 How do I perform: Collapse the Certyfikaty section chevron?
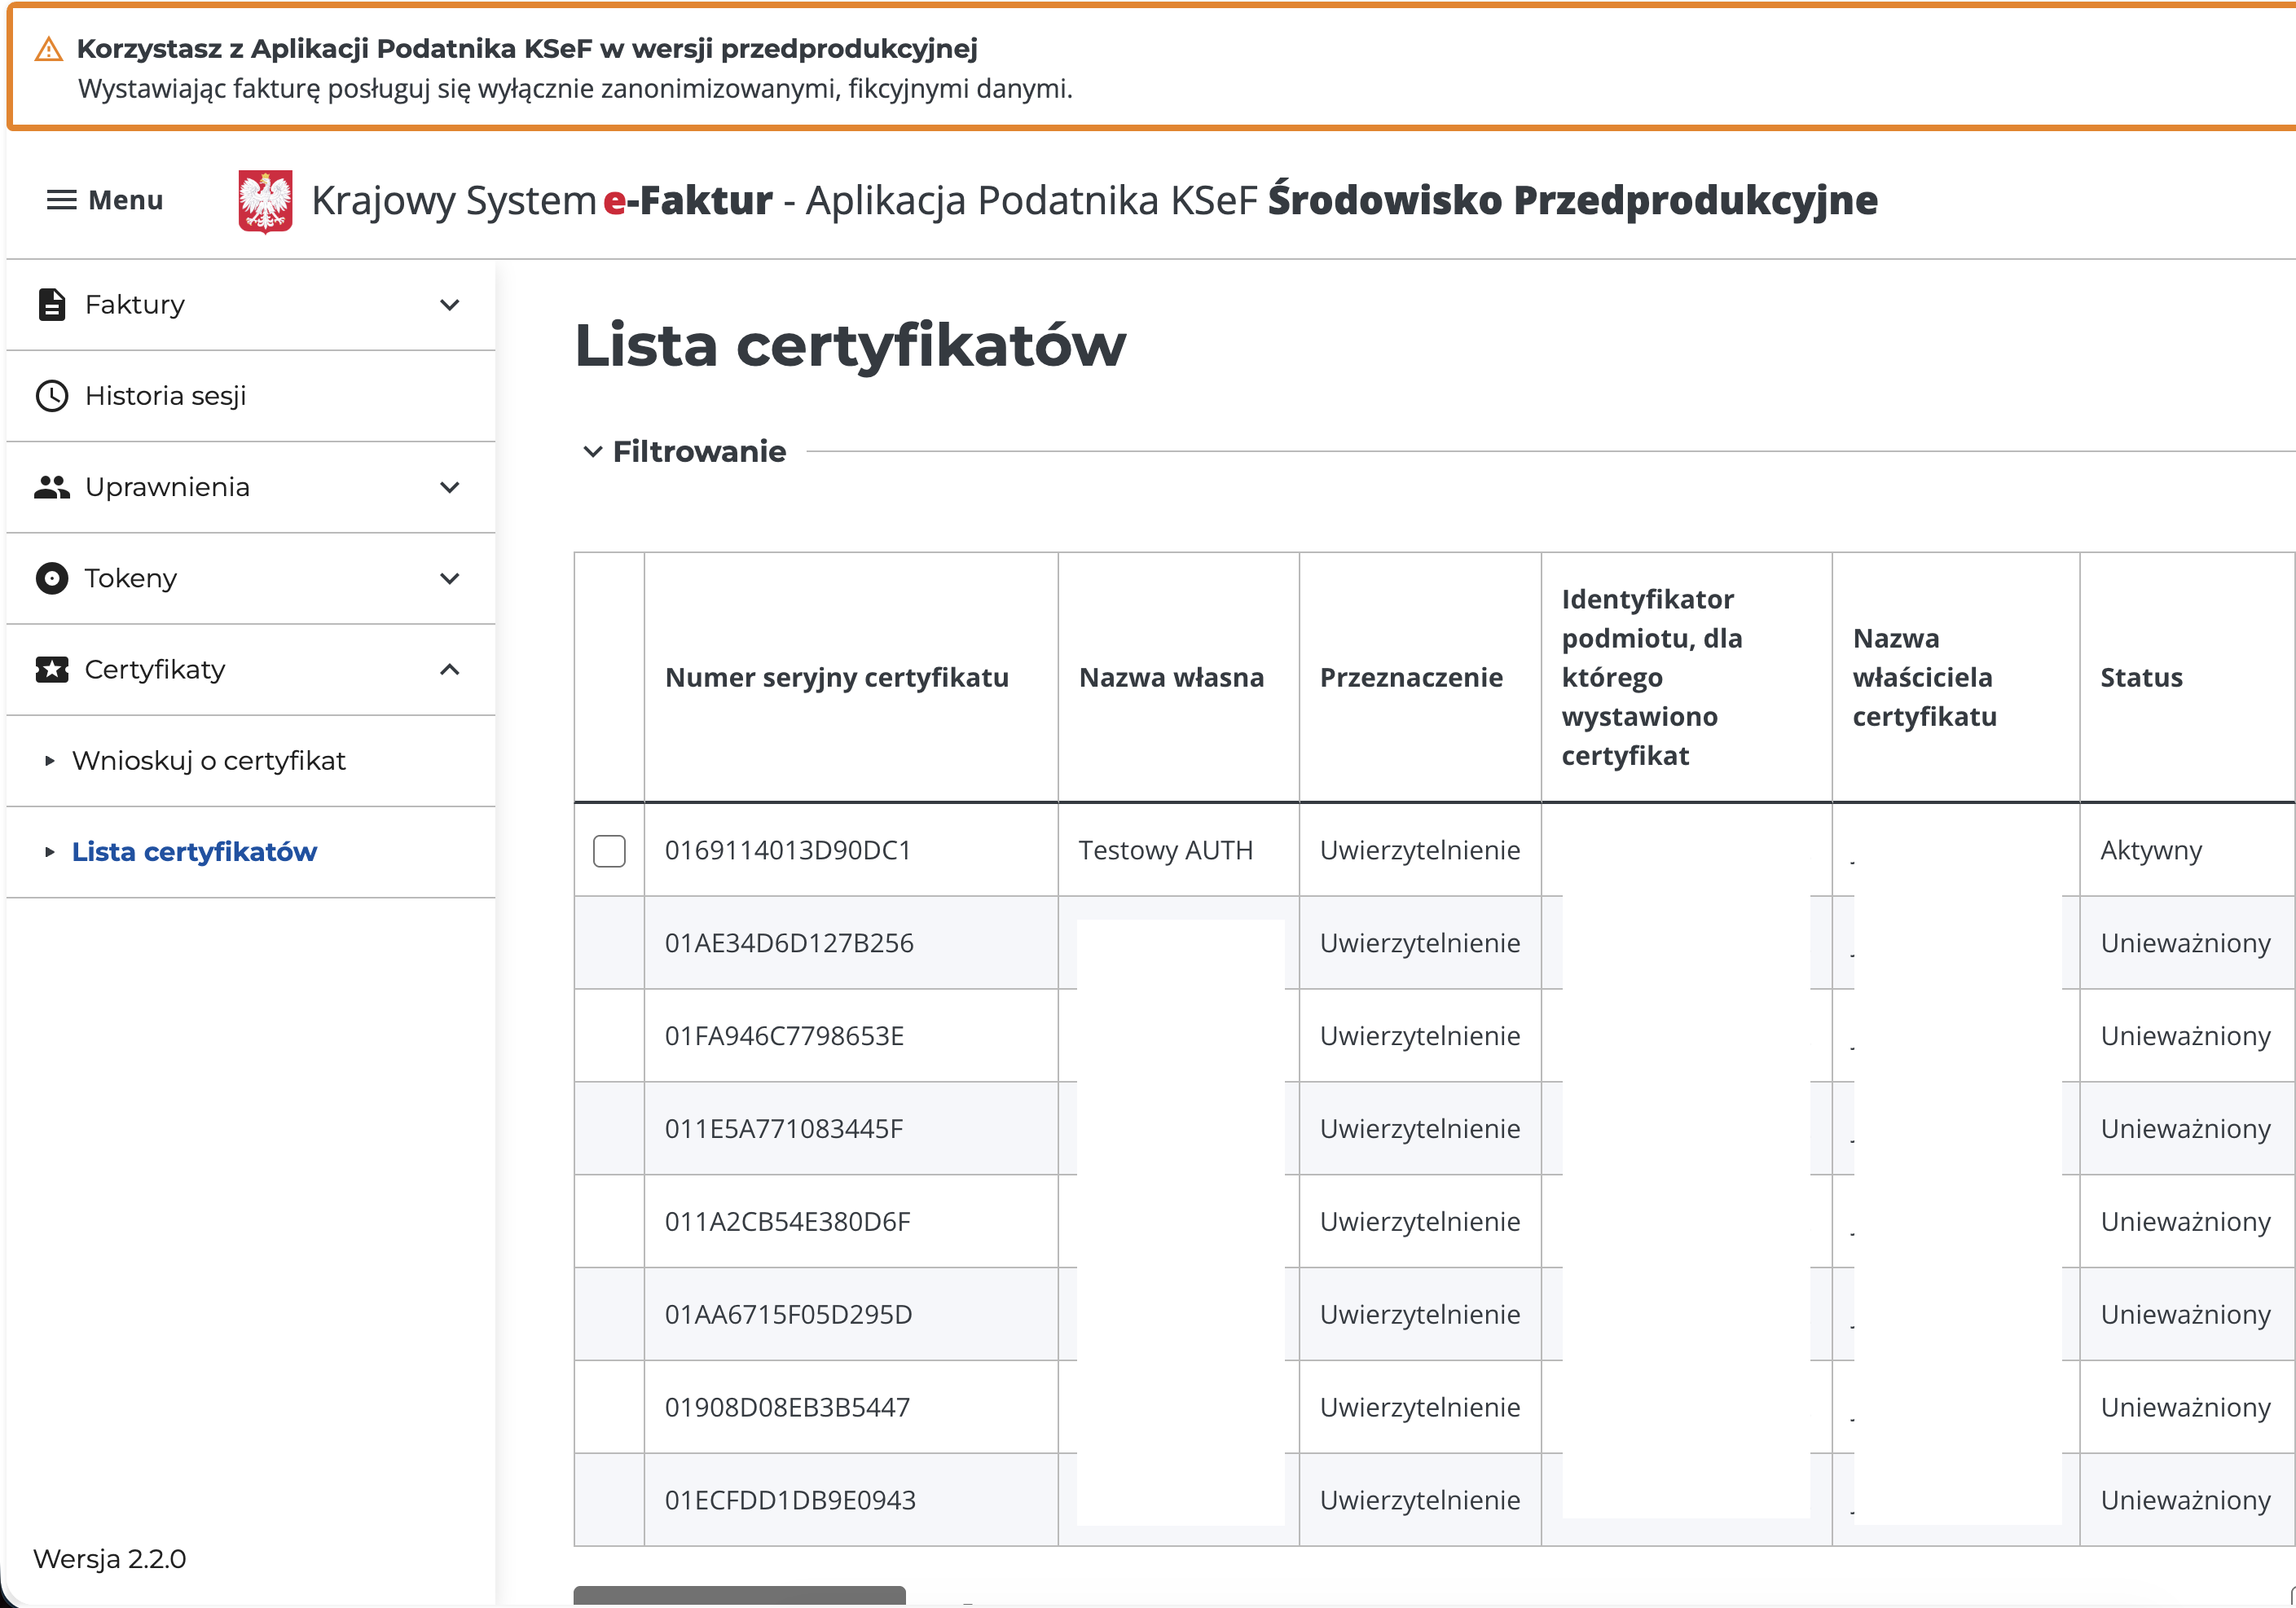(x=450, y=669)
